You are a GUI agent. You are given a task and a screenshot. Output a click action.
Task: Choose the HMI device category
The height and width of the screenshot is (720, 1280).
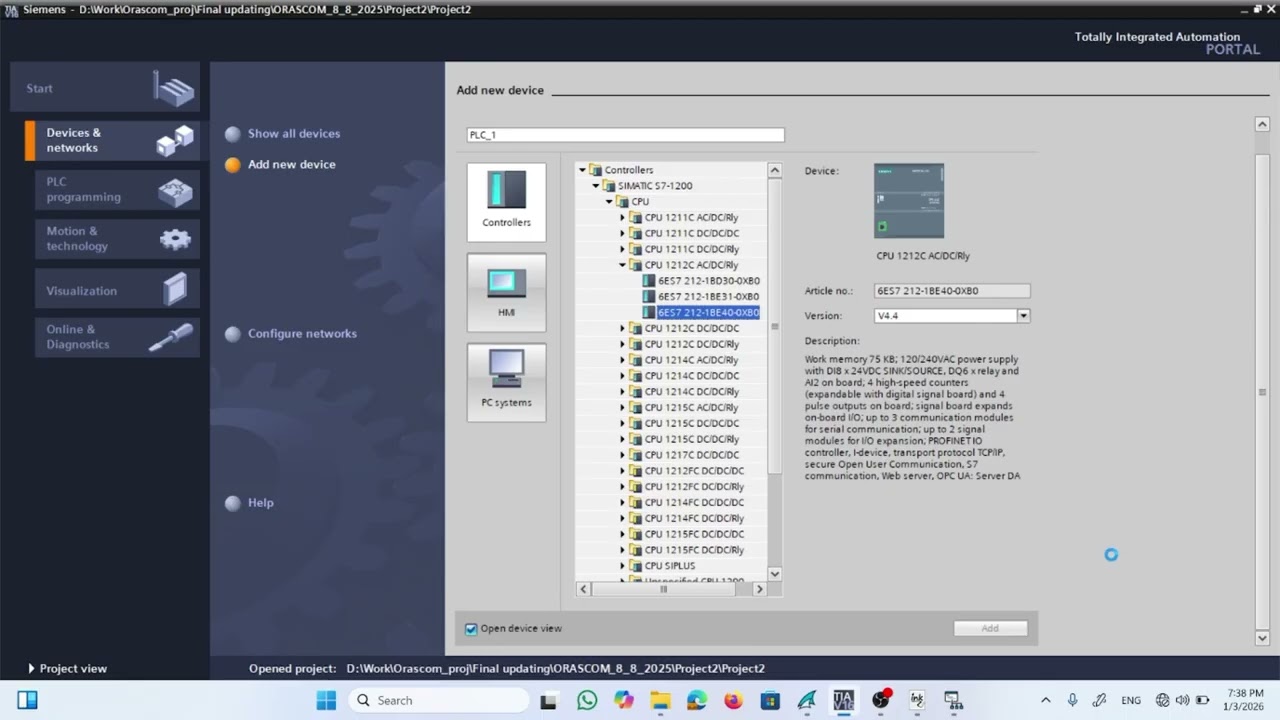point(506,292)
